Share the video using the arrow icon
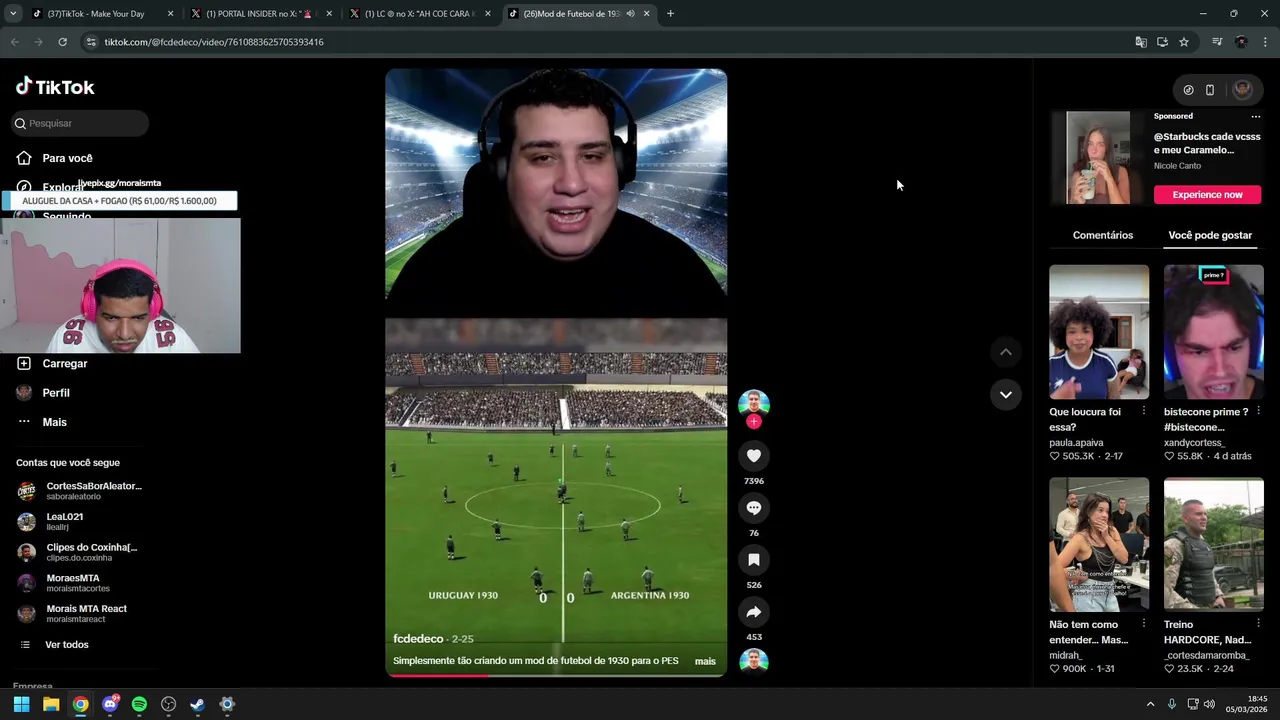Image resolution: width=1280 pixels, height=720 pixels. [754, 612]
